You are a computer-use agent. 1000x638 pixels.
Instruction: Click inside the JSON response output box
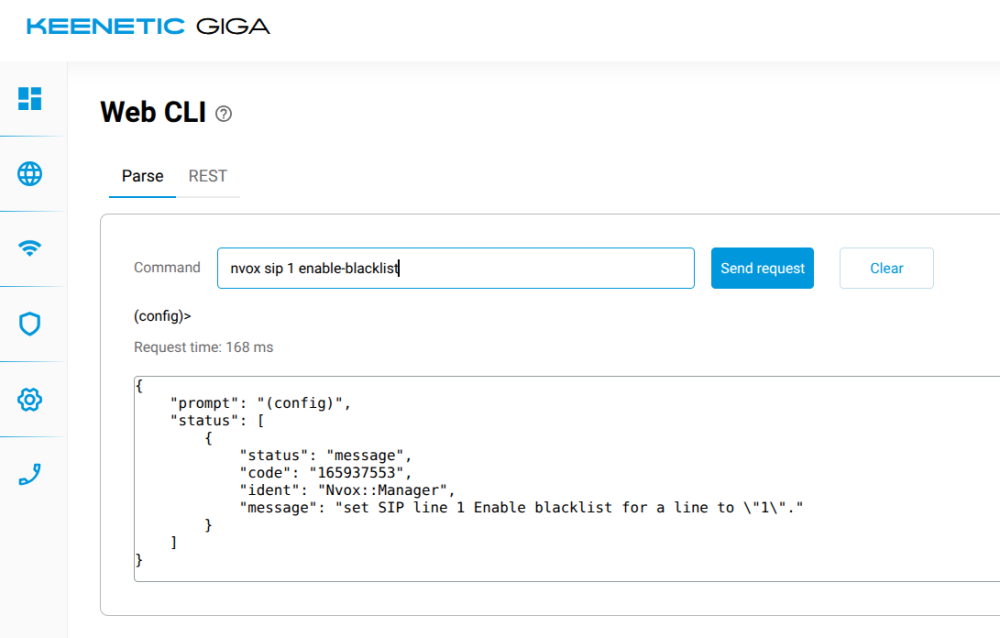(567, 478)
